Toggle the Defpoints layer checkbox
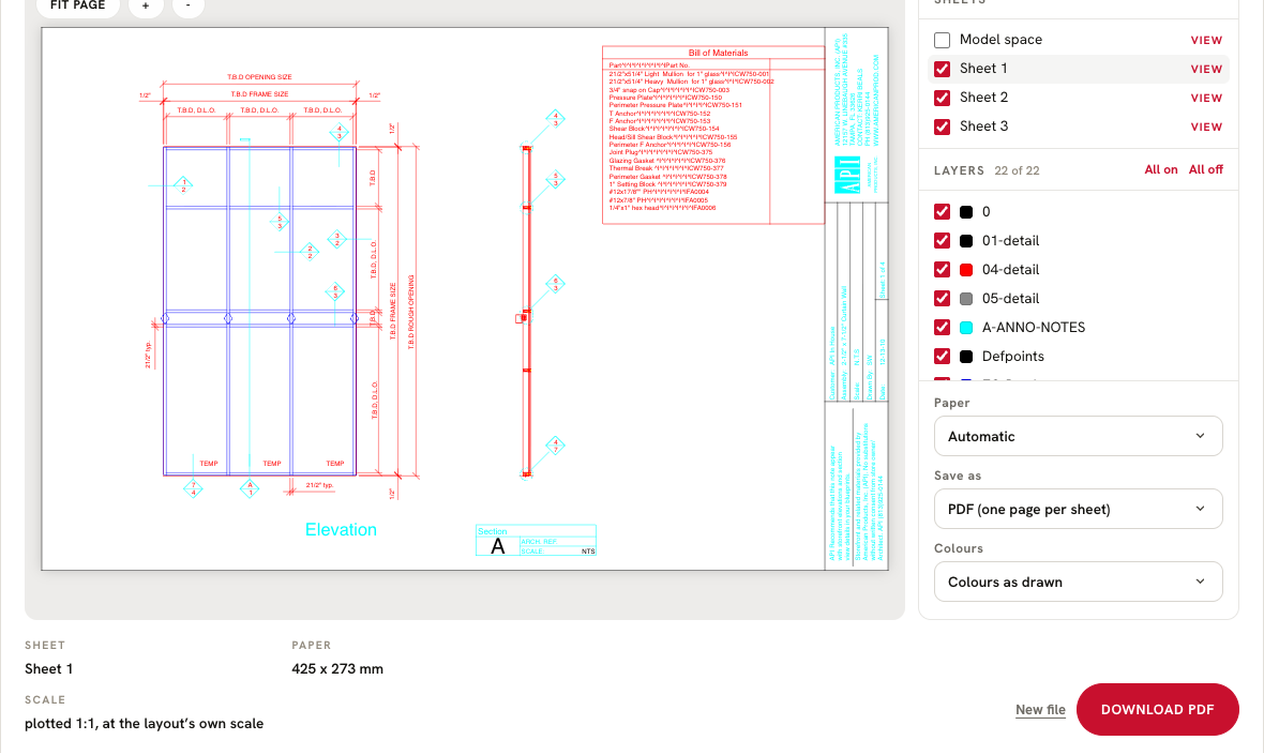 point(942,357)
